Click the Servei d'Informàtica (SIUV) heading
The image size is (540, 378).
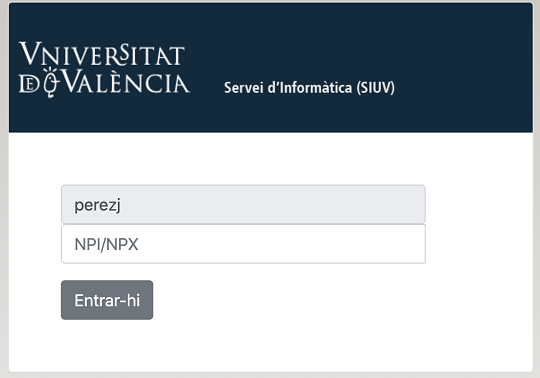pyautogui.click(x=309, y=88)
